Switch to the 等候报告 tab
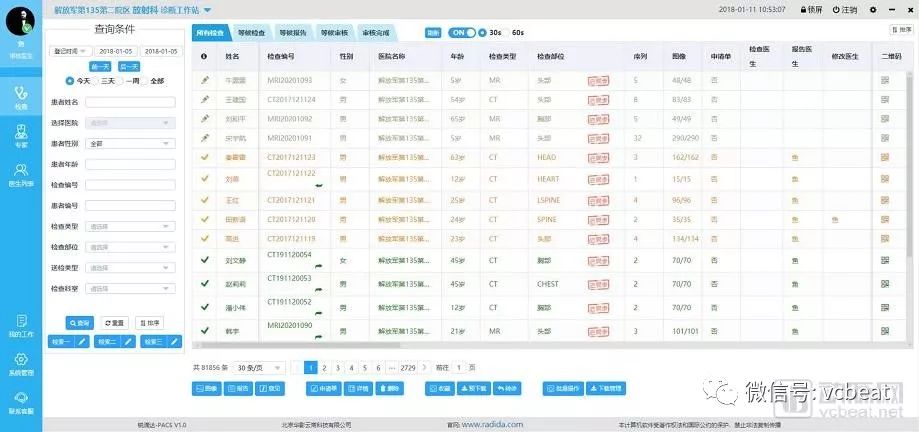The width and height of the screenshot is (919, 432). tap(292, 33)
